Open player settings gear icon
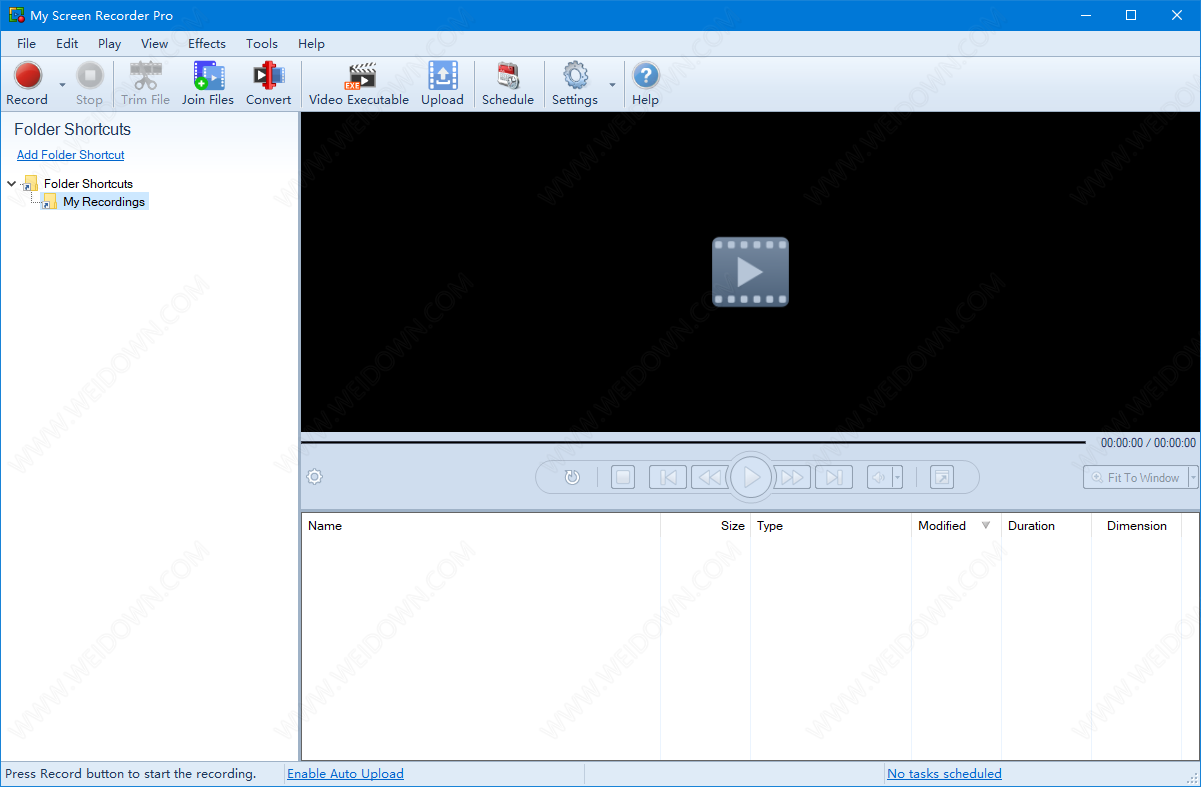Viewport: 1201px width, 787px height. [314, 477]
